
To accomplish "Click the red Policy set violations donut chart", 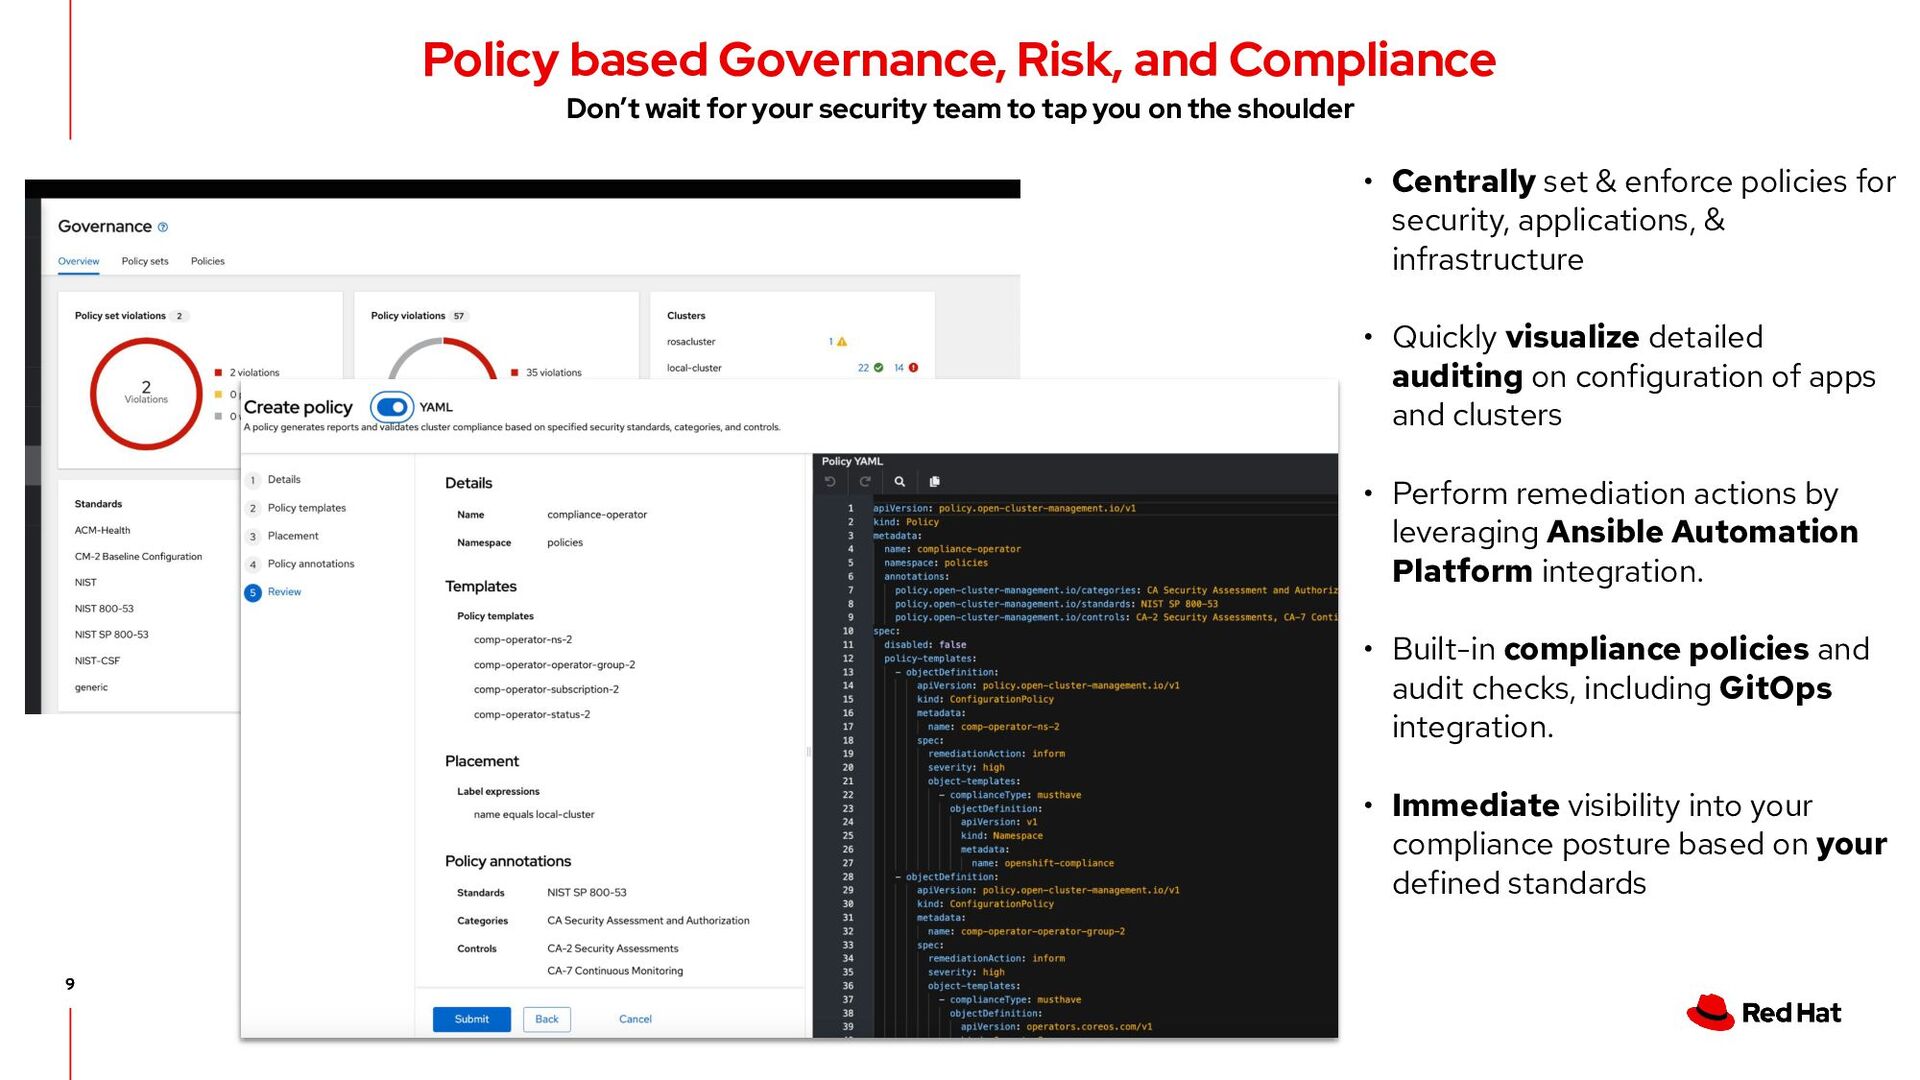I will [146, 393].
